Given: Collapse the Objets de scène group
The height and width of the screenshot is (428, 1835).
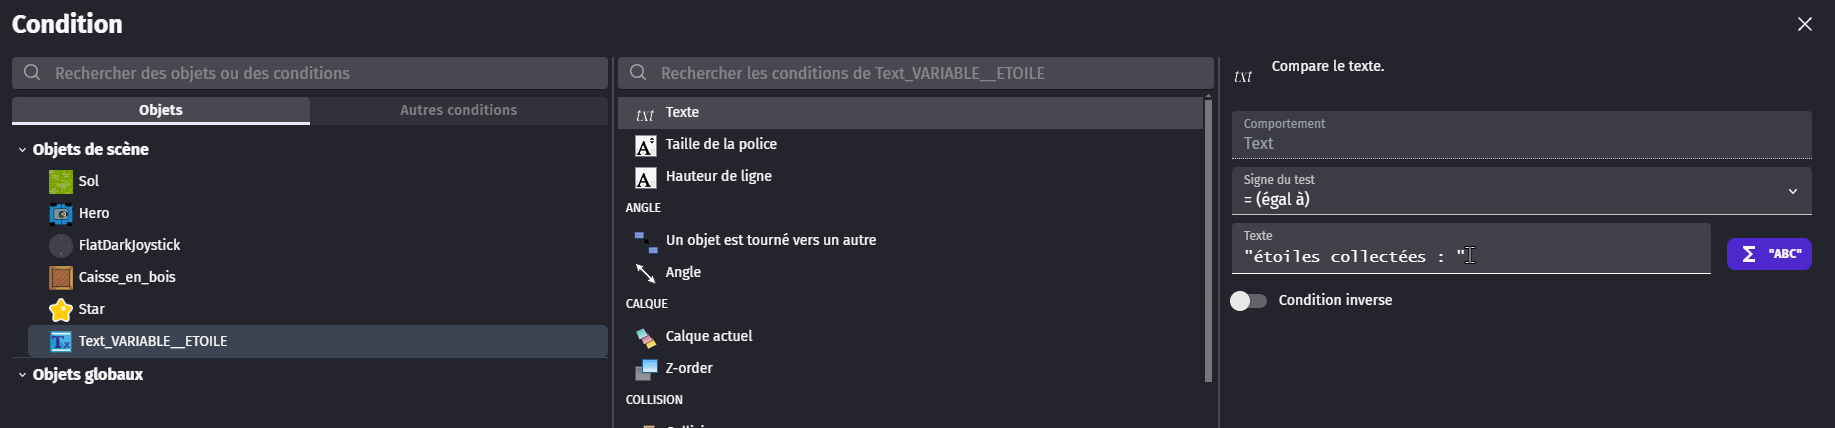Looking at the screenshot, I should (x=22, y=150).
